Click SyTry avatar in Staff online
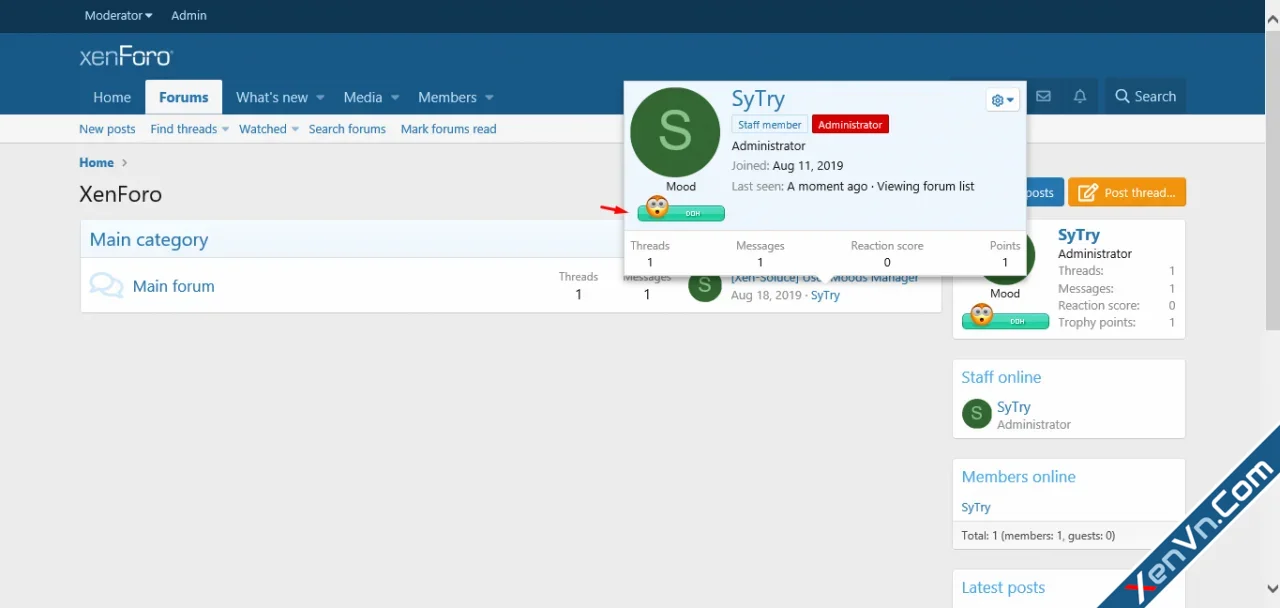The height and width of the screenshot is (608, 1280). point(976,414)
